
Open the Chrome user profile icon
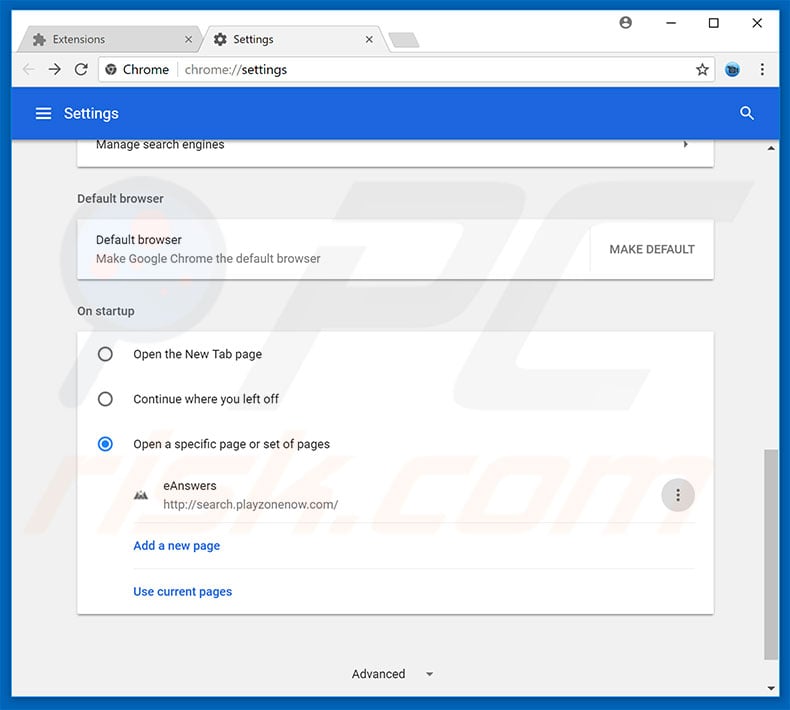(626, 23)
